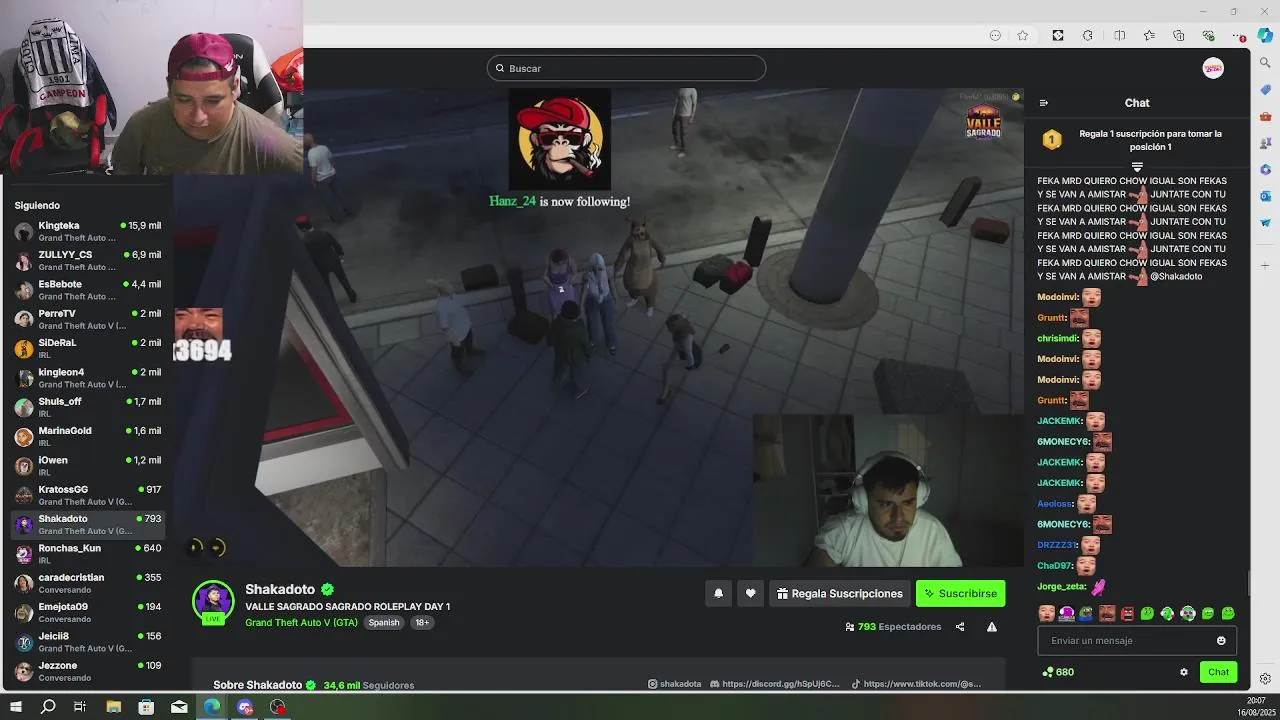Insert the angry red face emote in quick emote bar
Screen dimensions: 1280x720
(1127, 614)
